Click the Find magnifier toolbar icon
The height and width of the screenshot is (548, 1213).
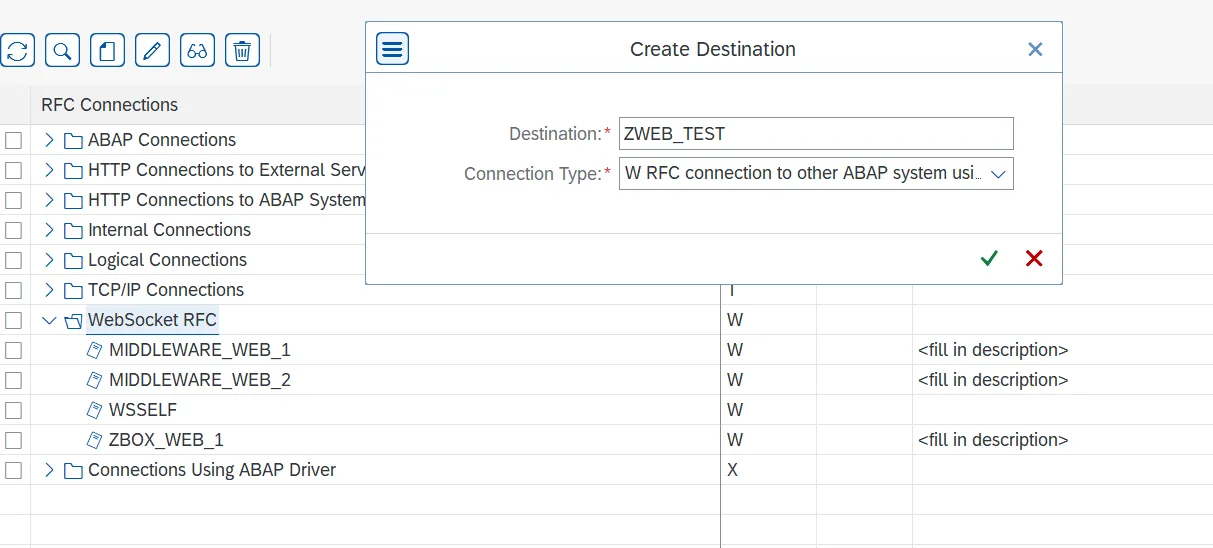[62, 50]
